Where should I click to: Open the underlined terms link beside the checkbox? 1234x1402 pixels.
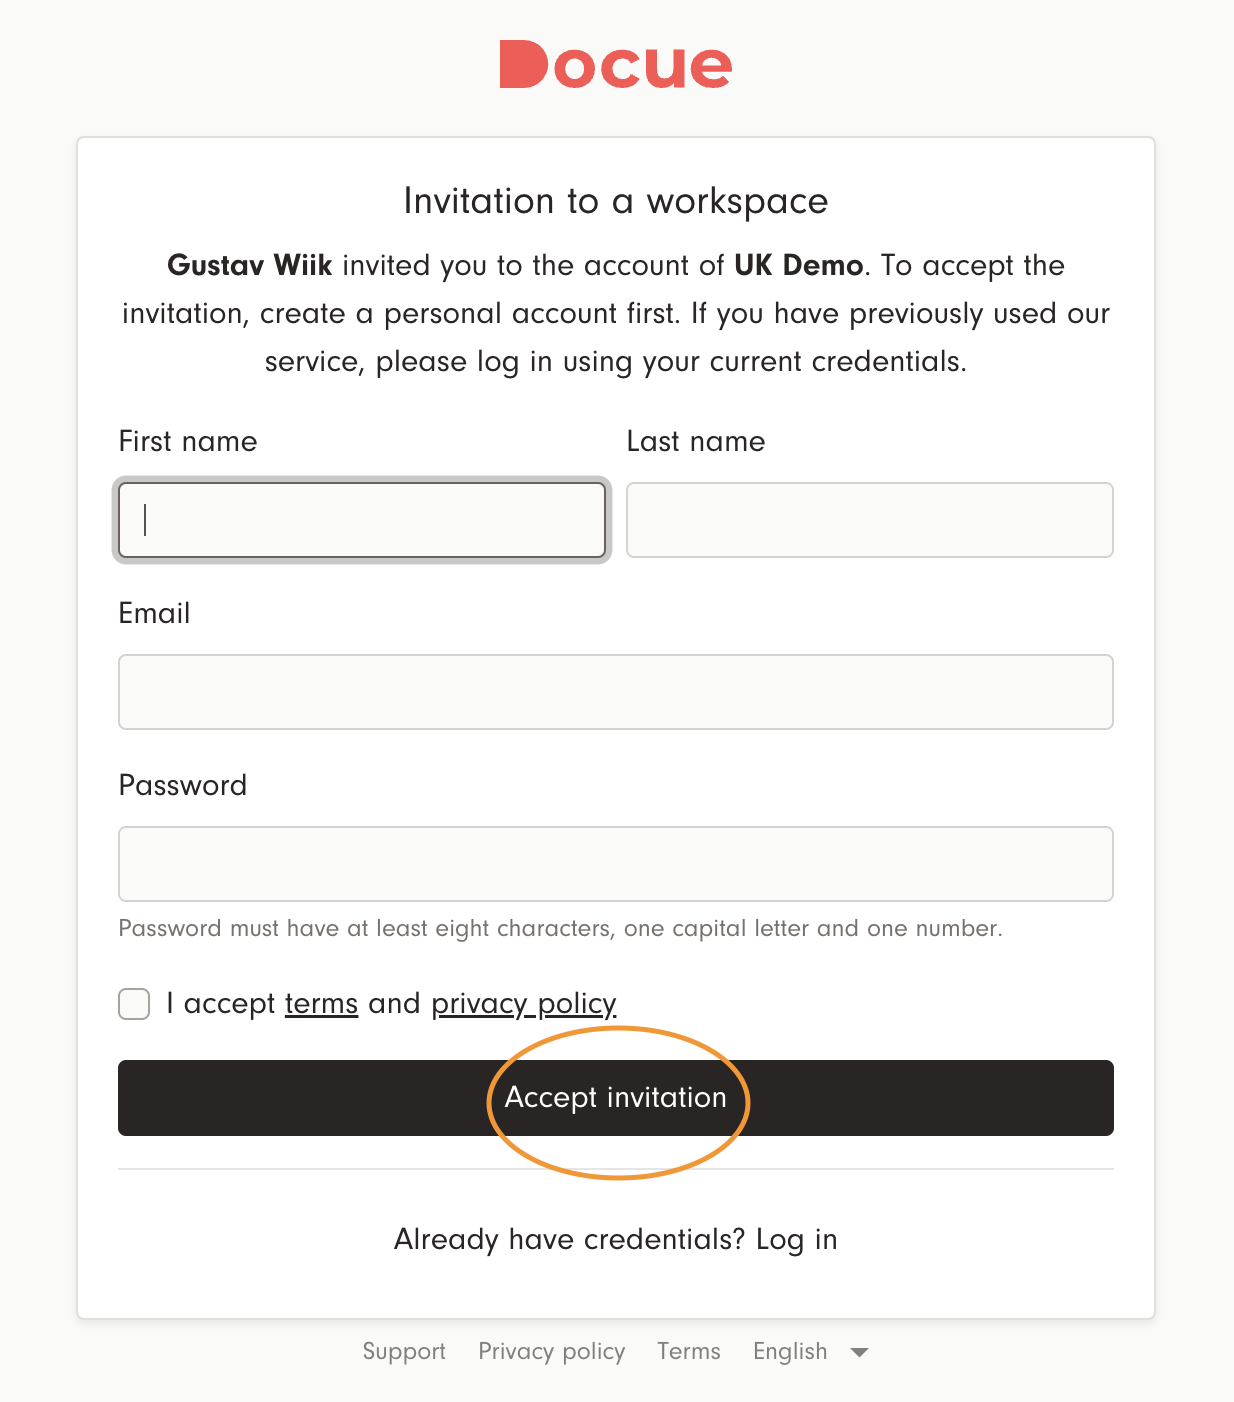[x=321, y=1004]
